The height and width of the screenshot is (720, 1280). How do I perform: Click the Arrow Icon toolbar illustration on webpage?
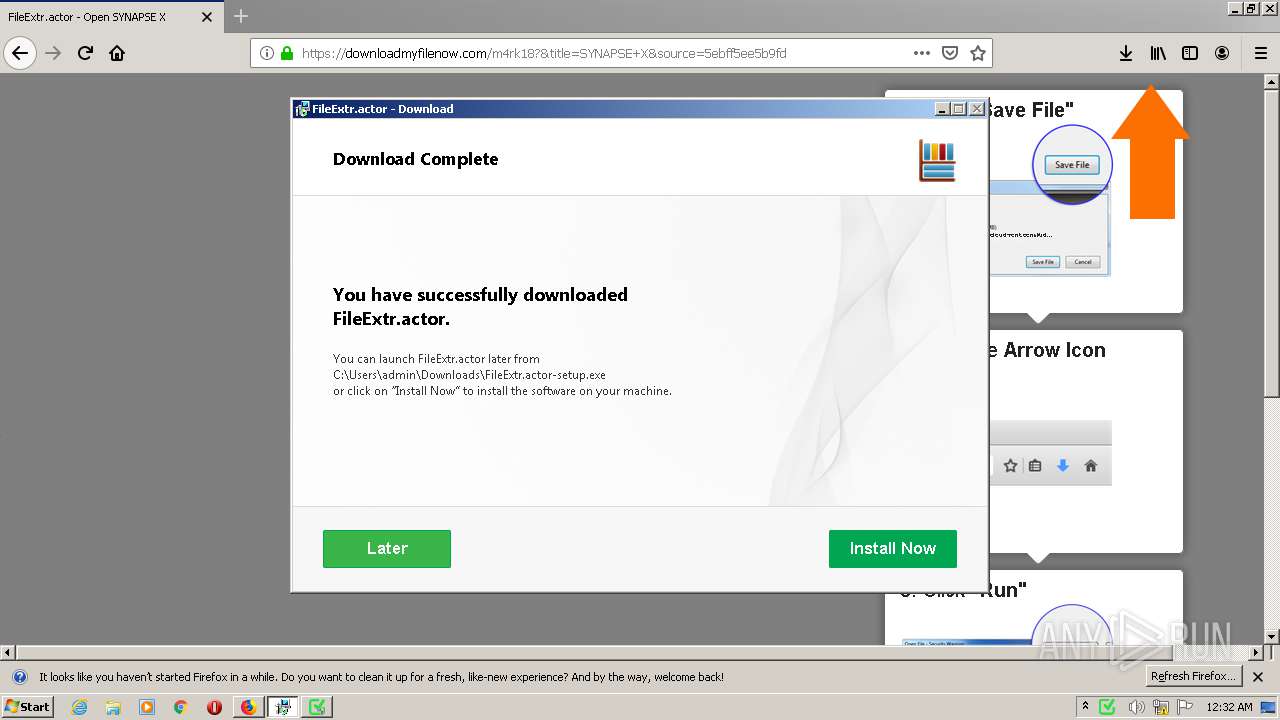click(x=1050, y=453)
